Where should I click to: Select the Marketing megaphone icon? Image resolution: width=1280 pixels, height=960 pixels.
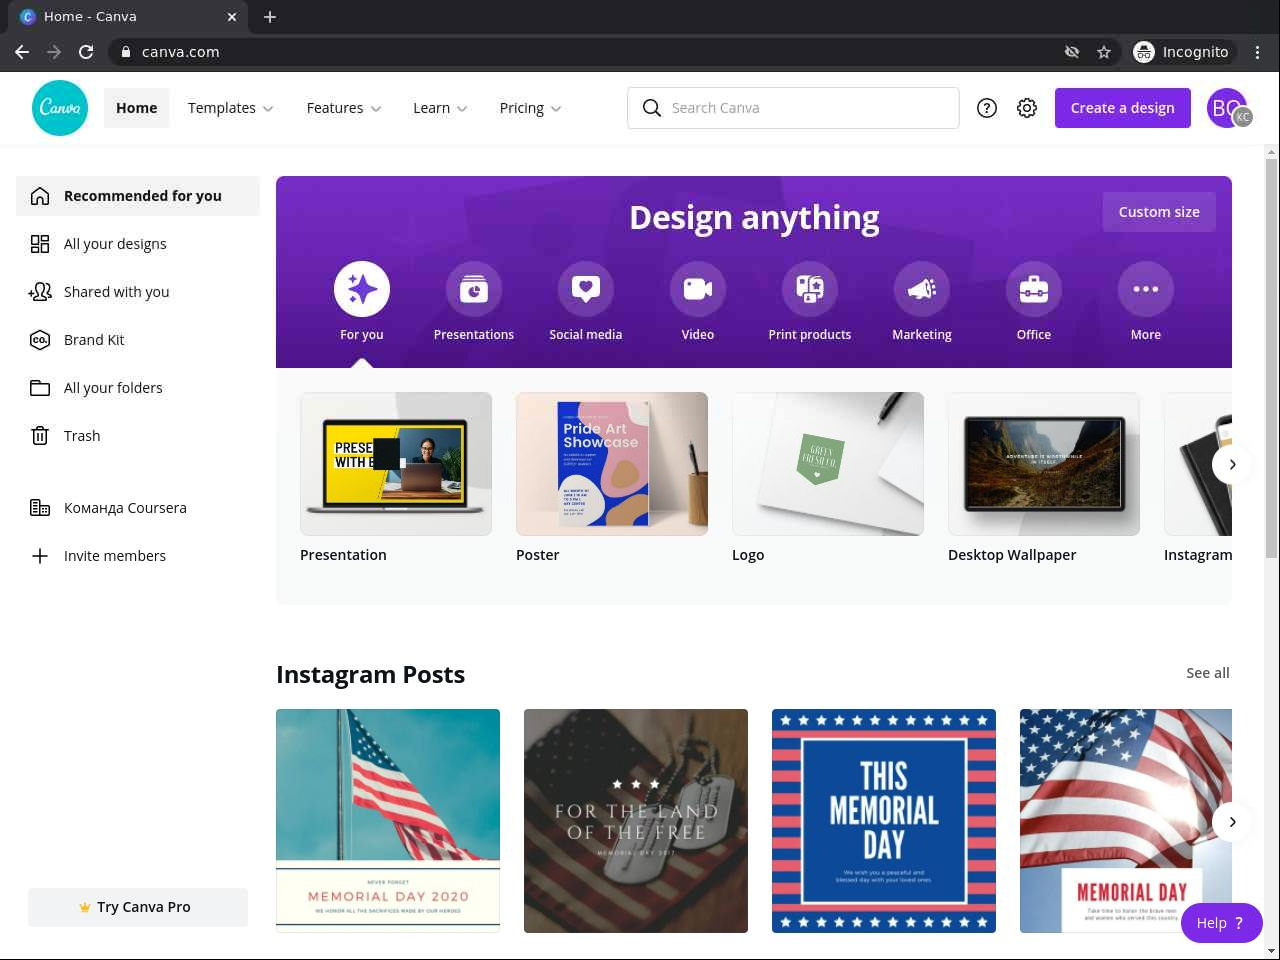point(922,289)
